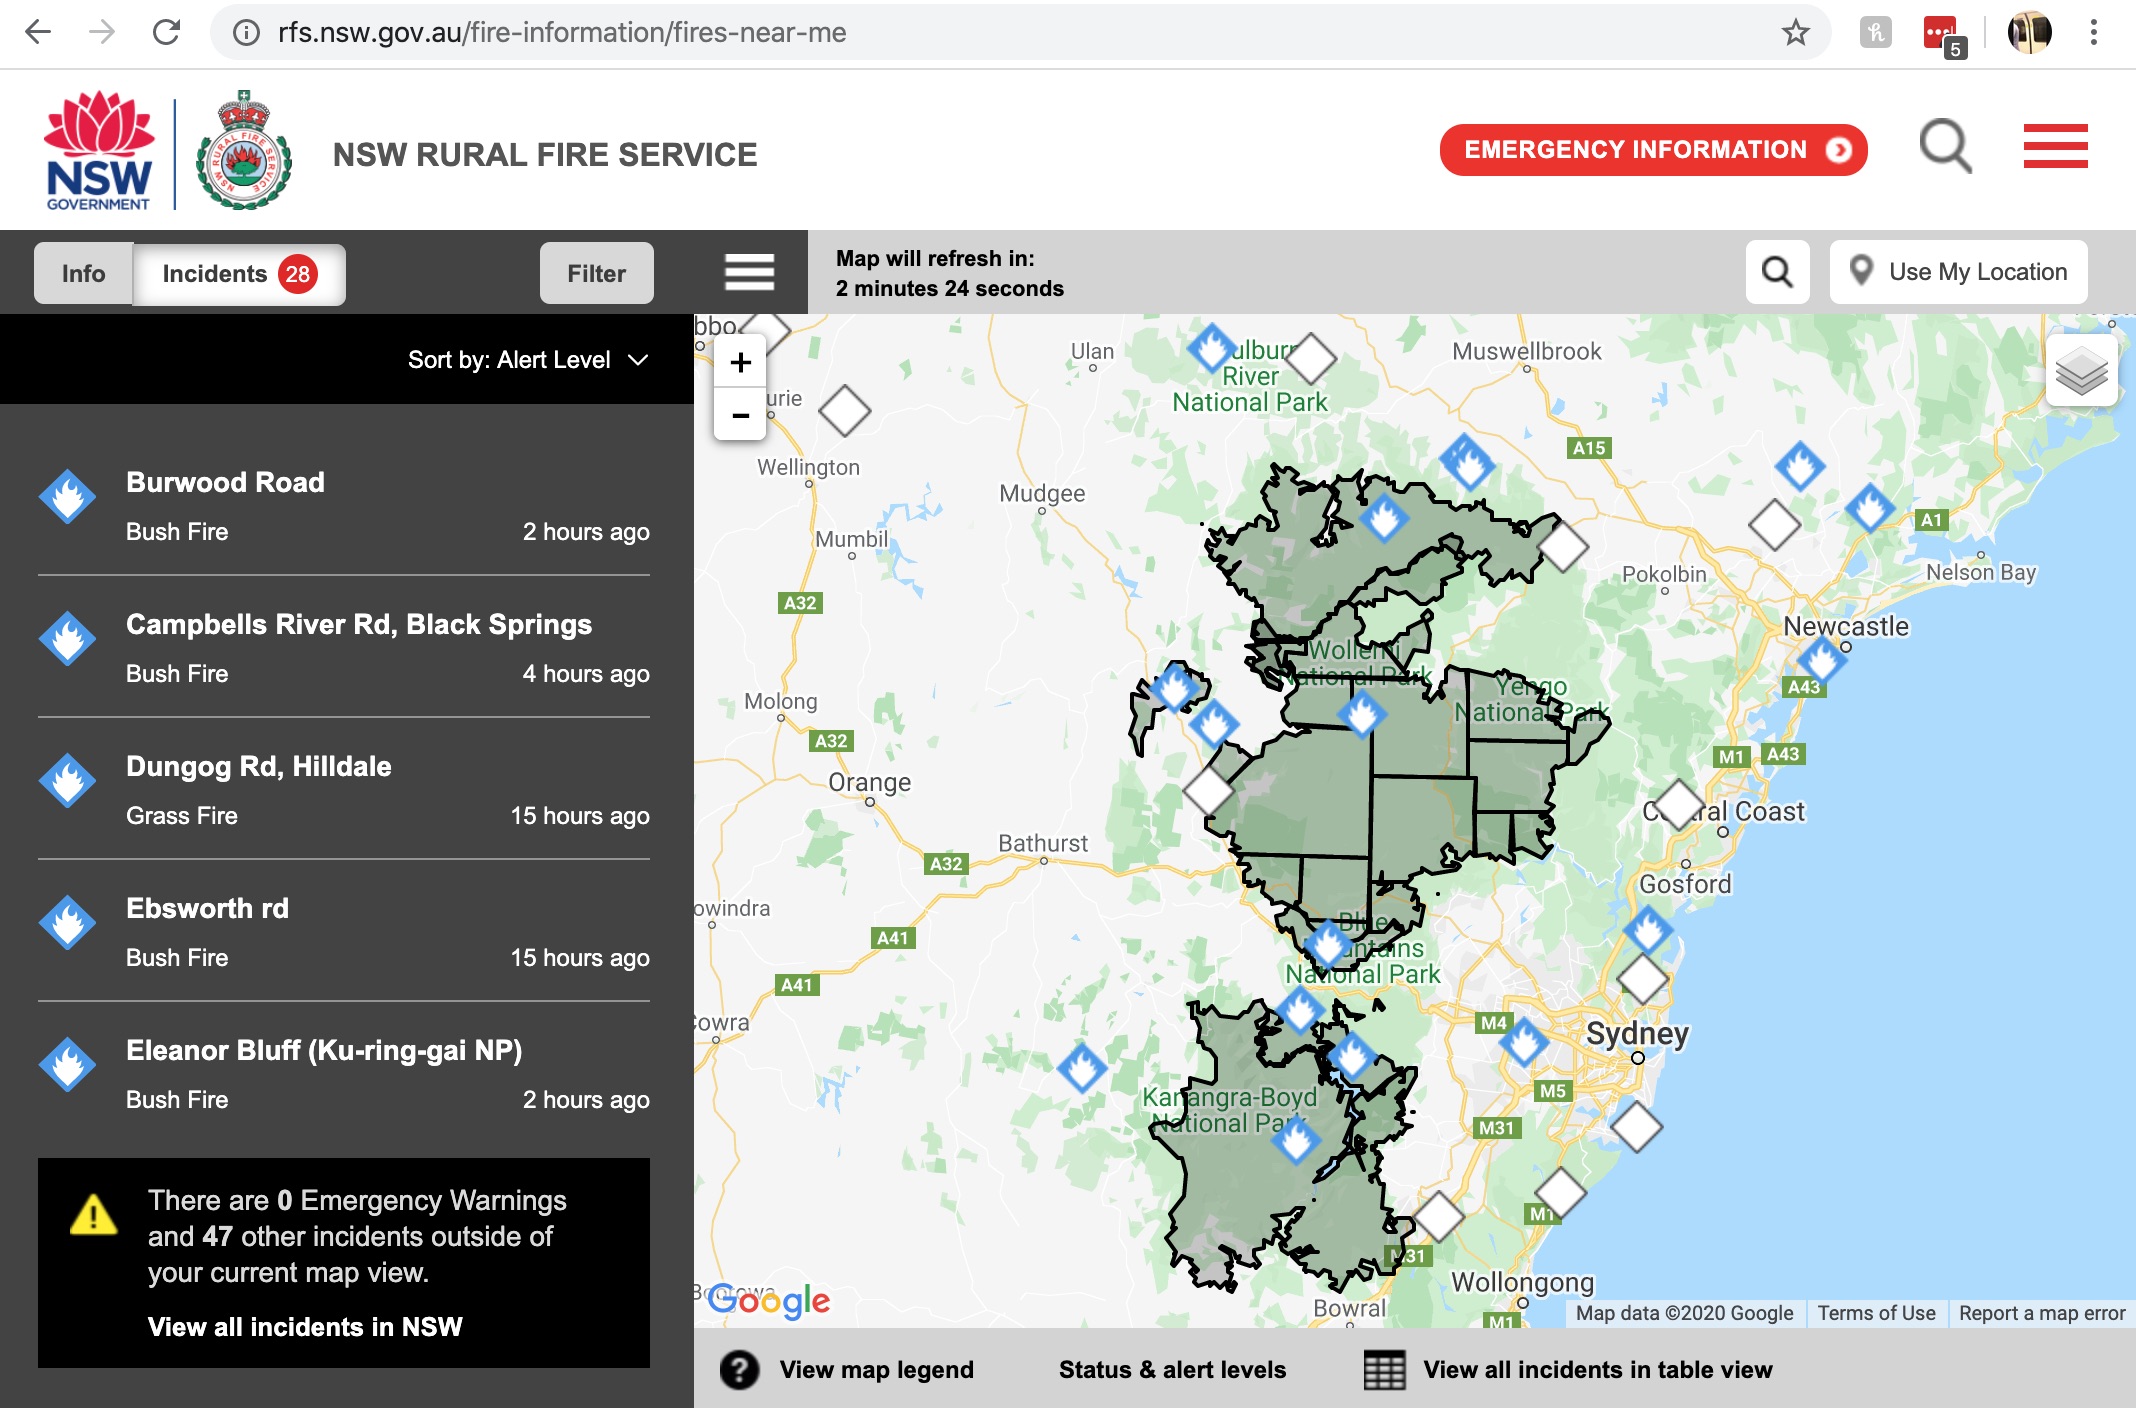Viewport: 2136px width, 1408px height.
Task: Toggle the incident list panel hamburger
Action: pos(749,272)
